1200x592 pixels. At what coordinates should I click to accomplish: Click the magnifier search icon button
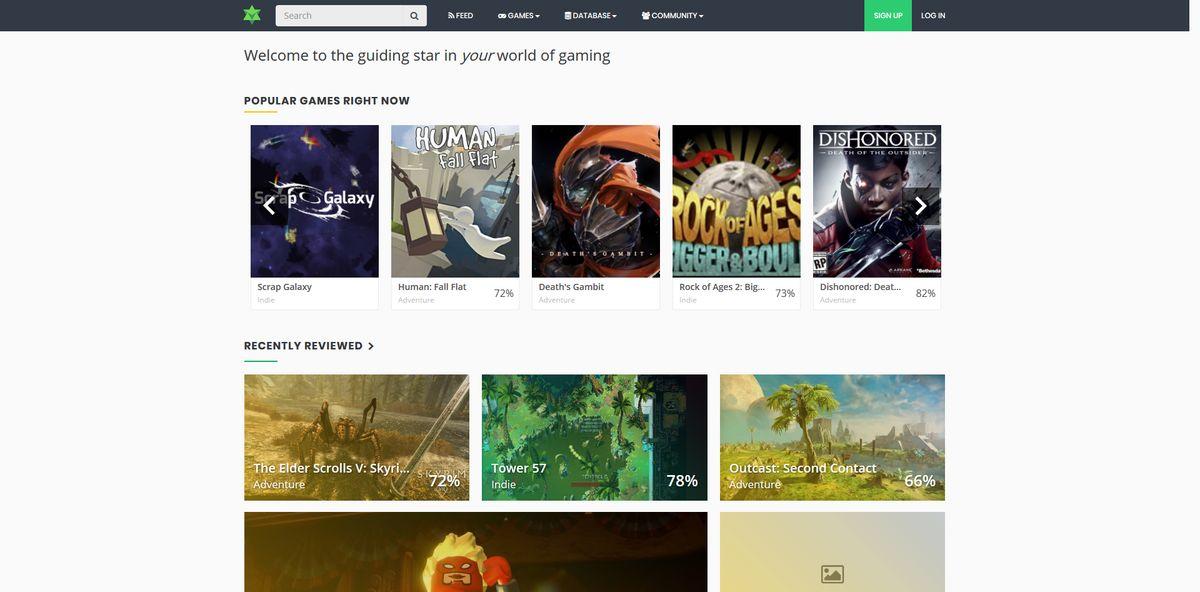click(414, 16)
